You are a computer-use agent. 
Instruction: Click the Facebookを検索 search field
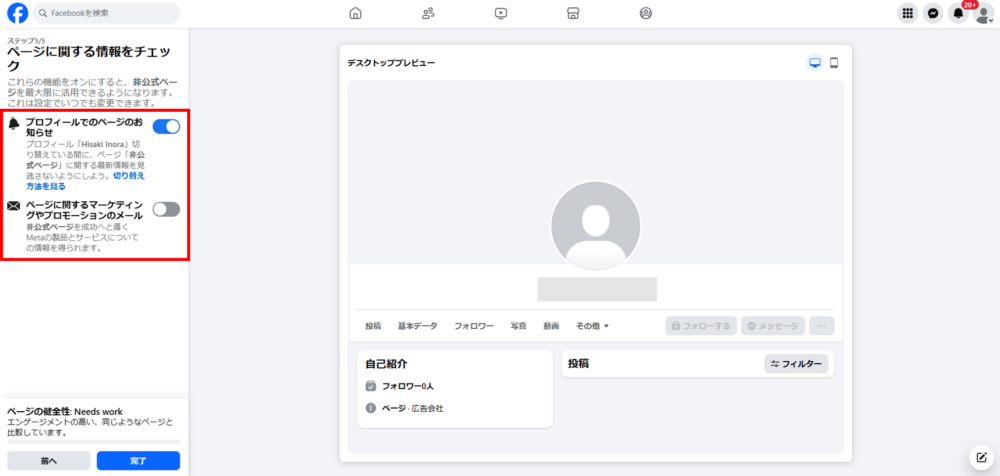[x=106, y=13]
